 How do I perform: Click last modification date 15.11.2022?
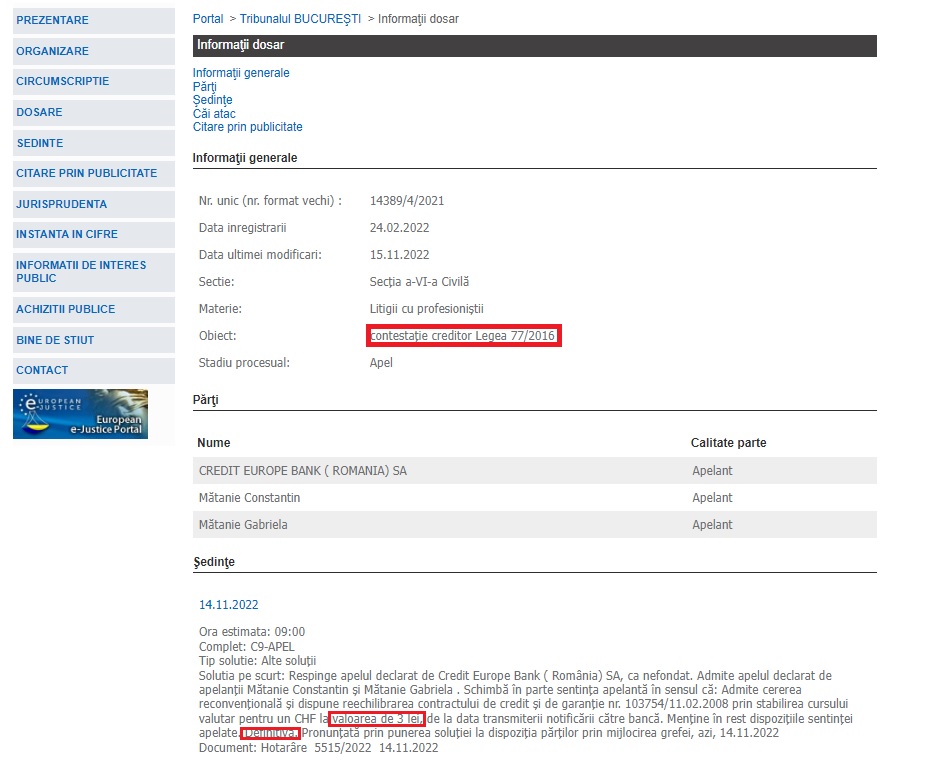399,255
